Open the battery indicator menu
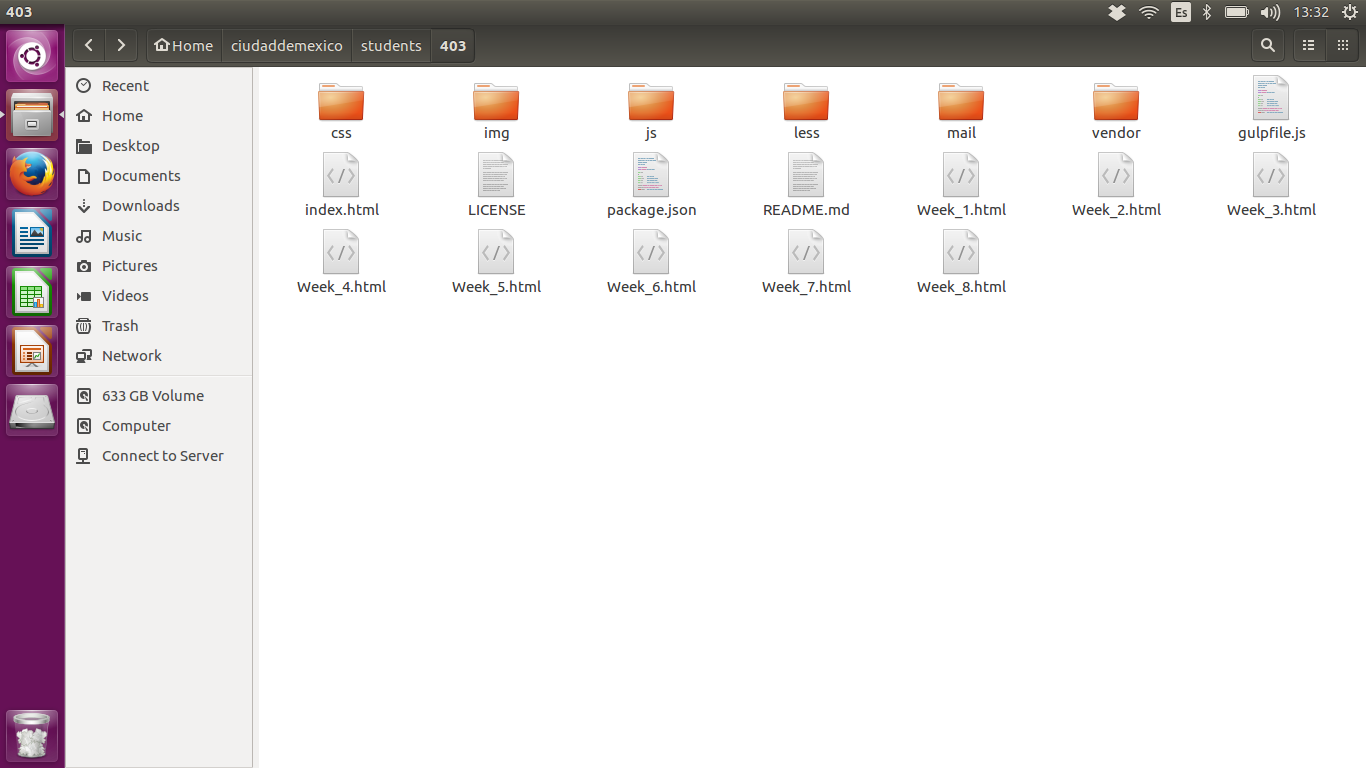Screen dimensions: 1366x768 [x=1237, y=12]
